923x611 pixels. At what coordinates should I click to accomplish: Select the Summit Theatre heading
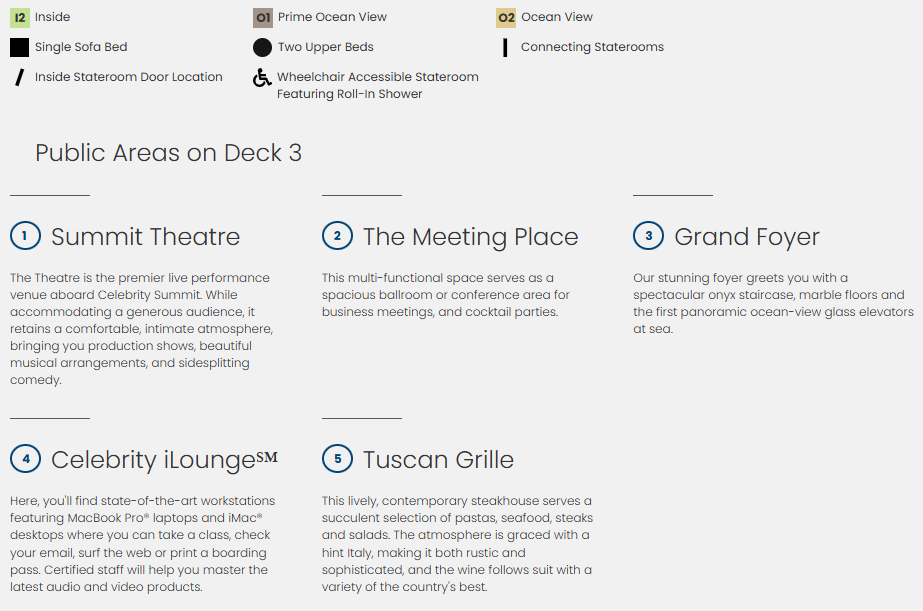pos(145,237)
